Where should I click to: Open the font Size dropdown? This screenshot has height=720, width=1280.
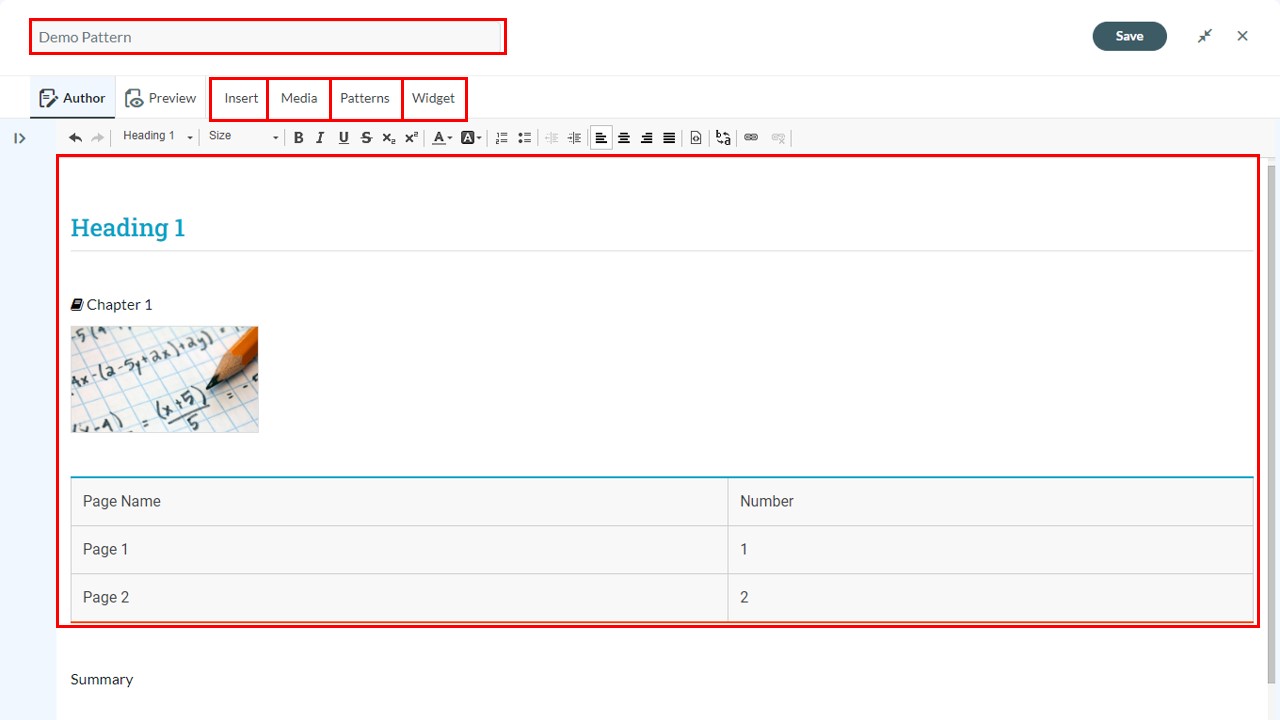(243, 137)
